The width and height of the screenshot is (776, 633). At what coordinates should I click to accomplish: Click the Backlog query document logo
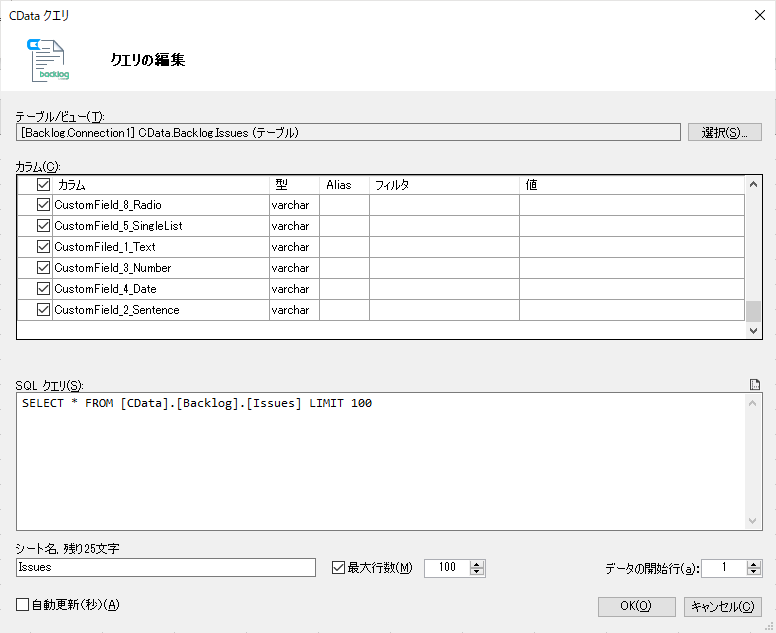point(48,60)
